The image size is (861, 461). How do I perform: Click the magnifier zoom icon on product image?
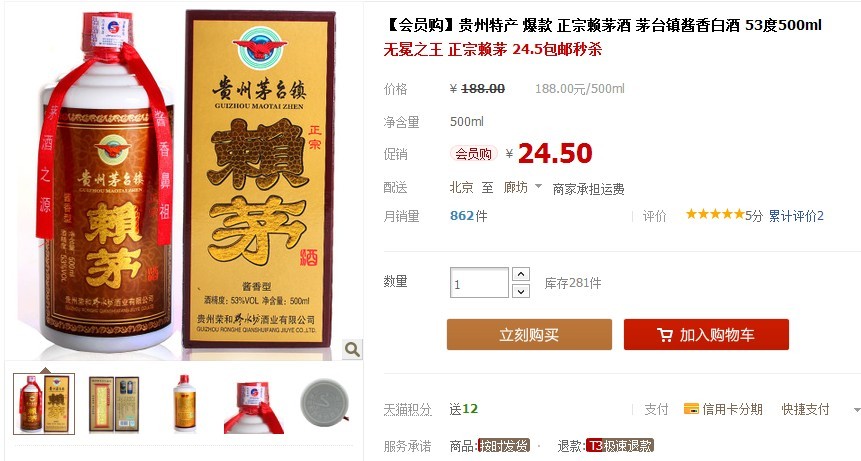point(352,349)
